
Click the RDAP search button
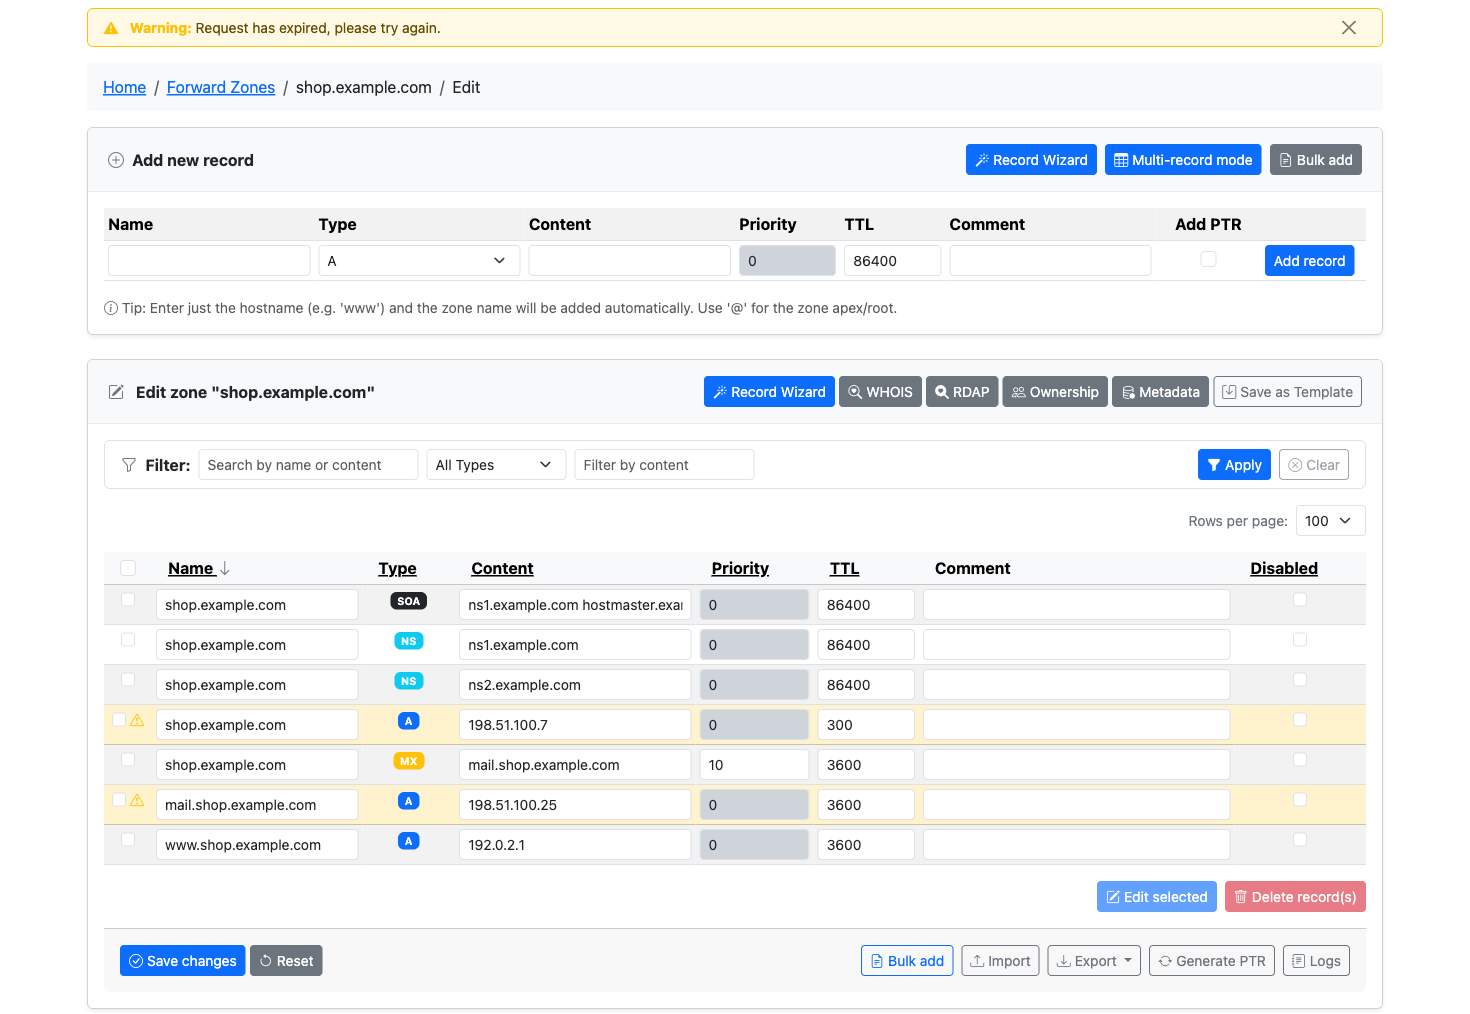(x=962, y=392)
